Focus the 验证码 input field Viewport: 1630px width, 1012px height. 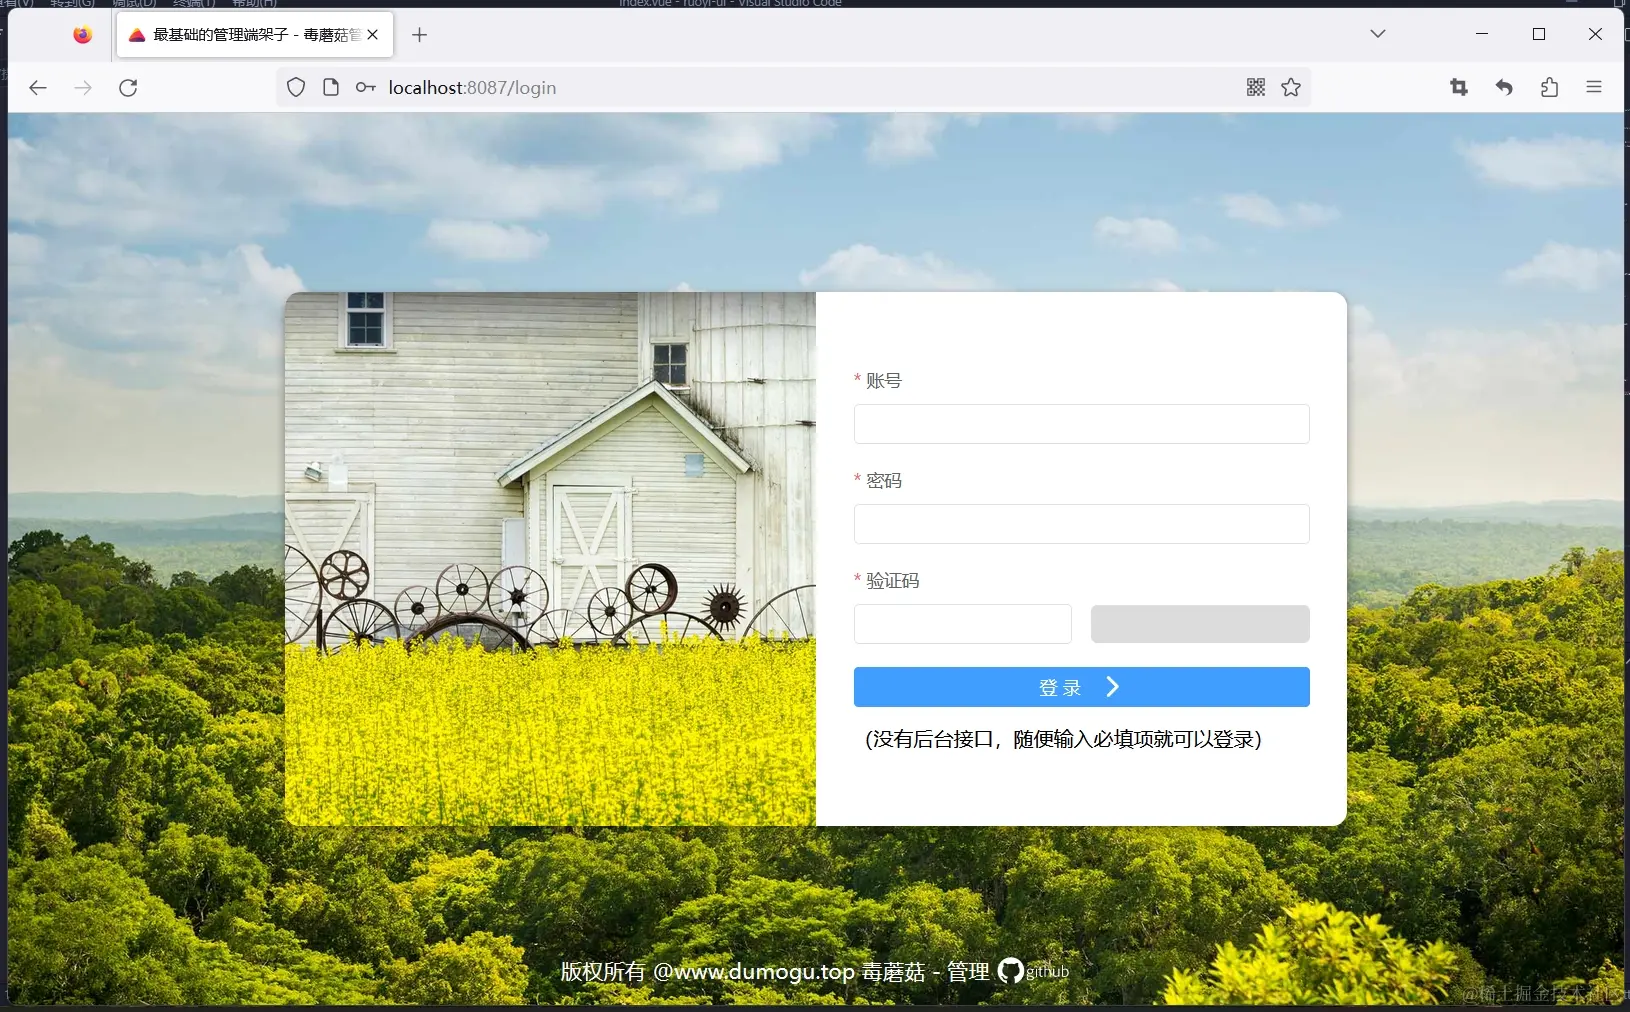tap(963, 624)
